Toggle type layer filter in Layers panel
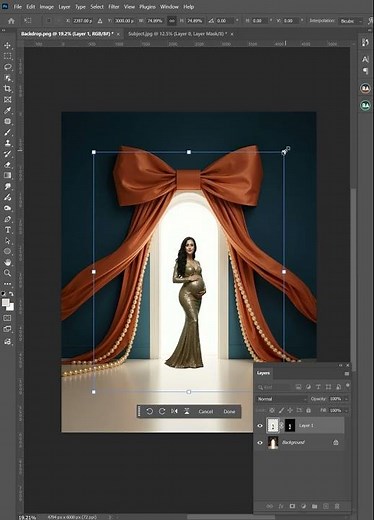 tap(318, 387)
